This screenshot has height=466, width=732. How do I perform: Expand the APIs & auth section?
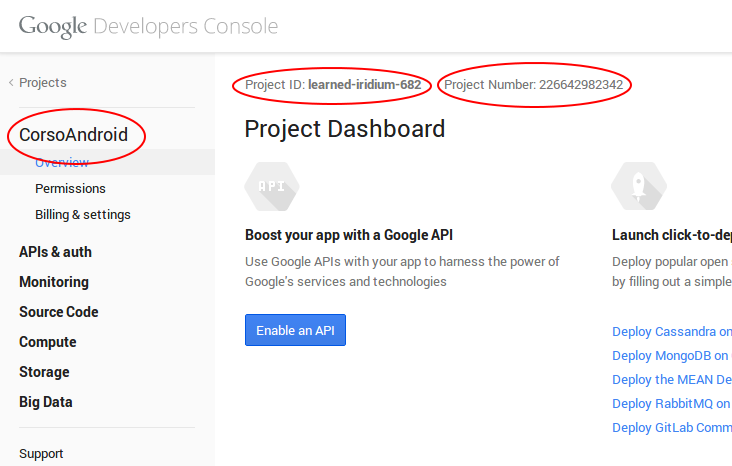click(x=55, y=252)
